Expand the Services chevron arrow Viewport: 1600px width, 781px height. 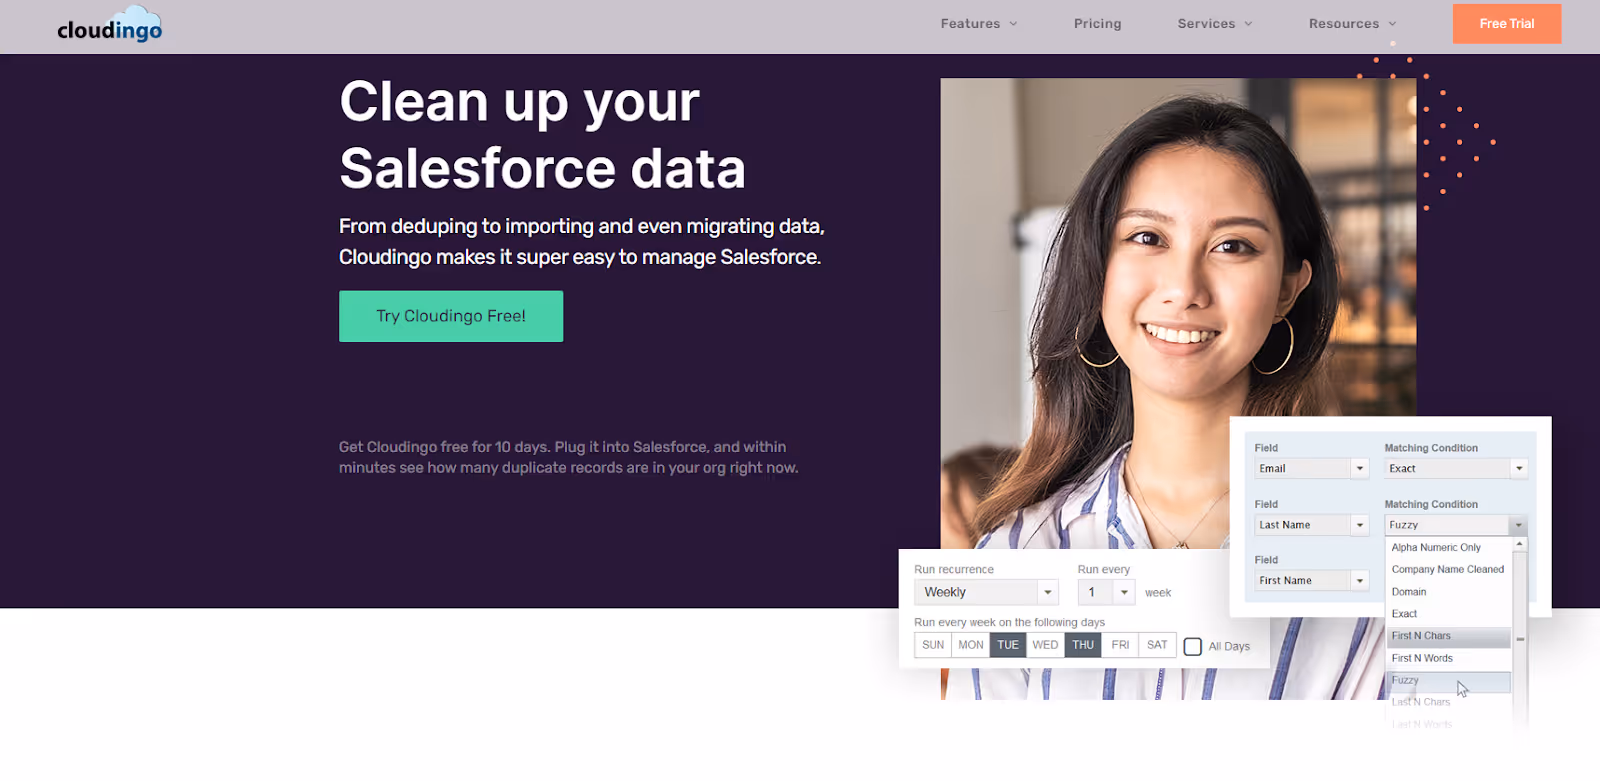pos(1248,24)
